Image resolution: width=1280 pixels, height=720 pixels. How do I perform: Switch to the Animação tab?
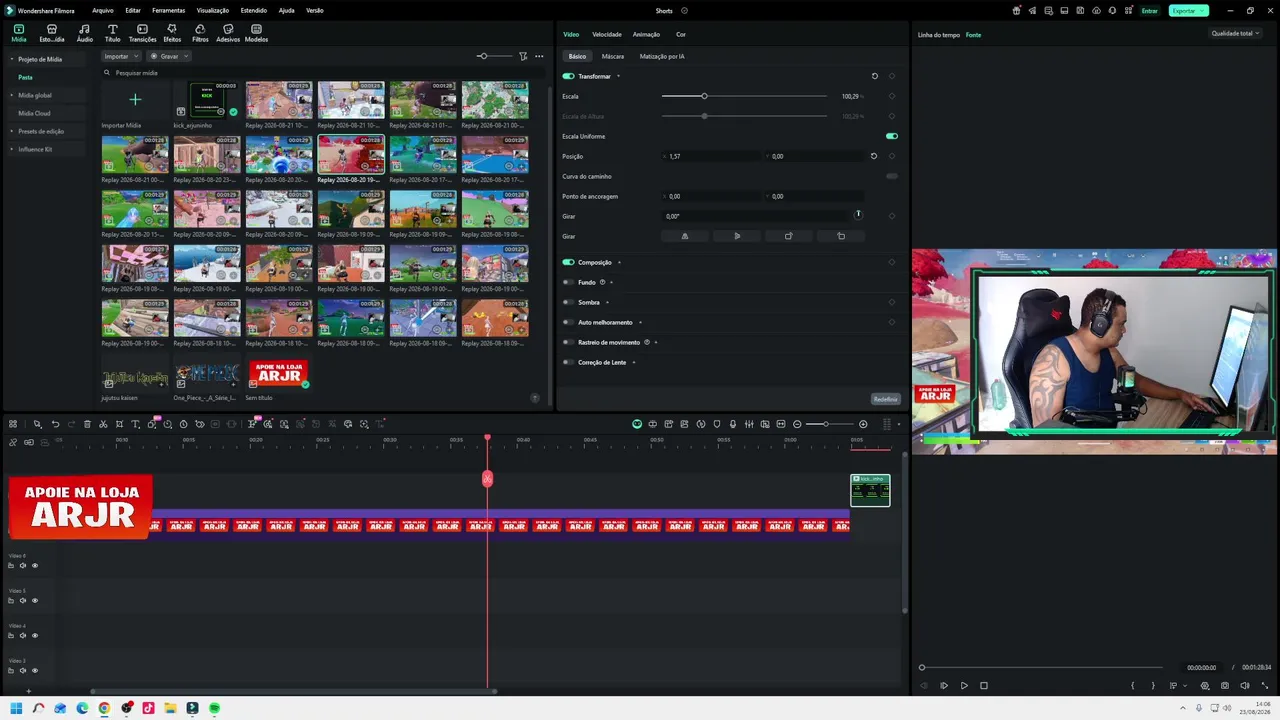coord(646,34)
